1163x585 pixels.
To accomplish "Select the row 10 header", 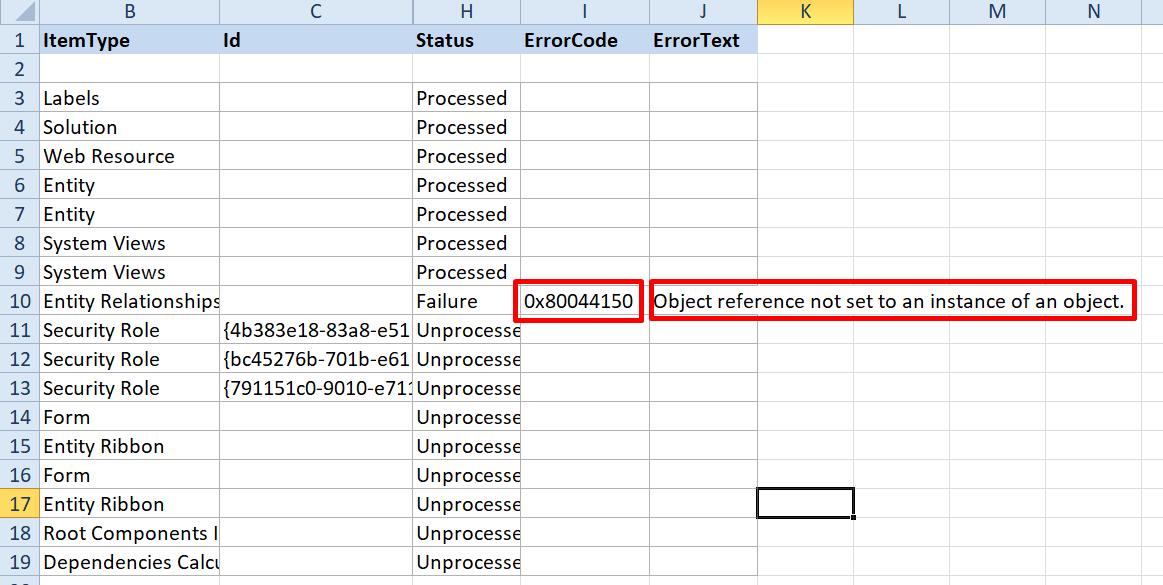I will 19,301.
